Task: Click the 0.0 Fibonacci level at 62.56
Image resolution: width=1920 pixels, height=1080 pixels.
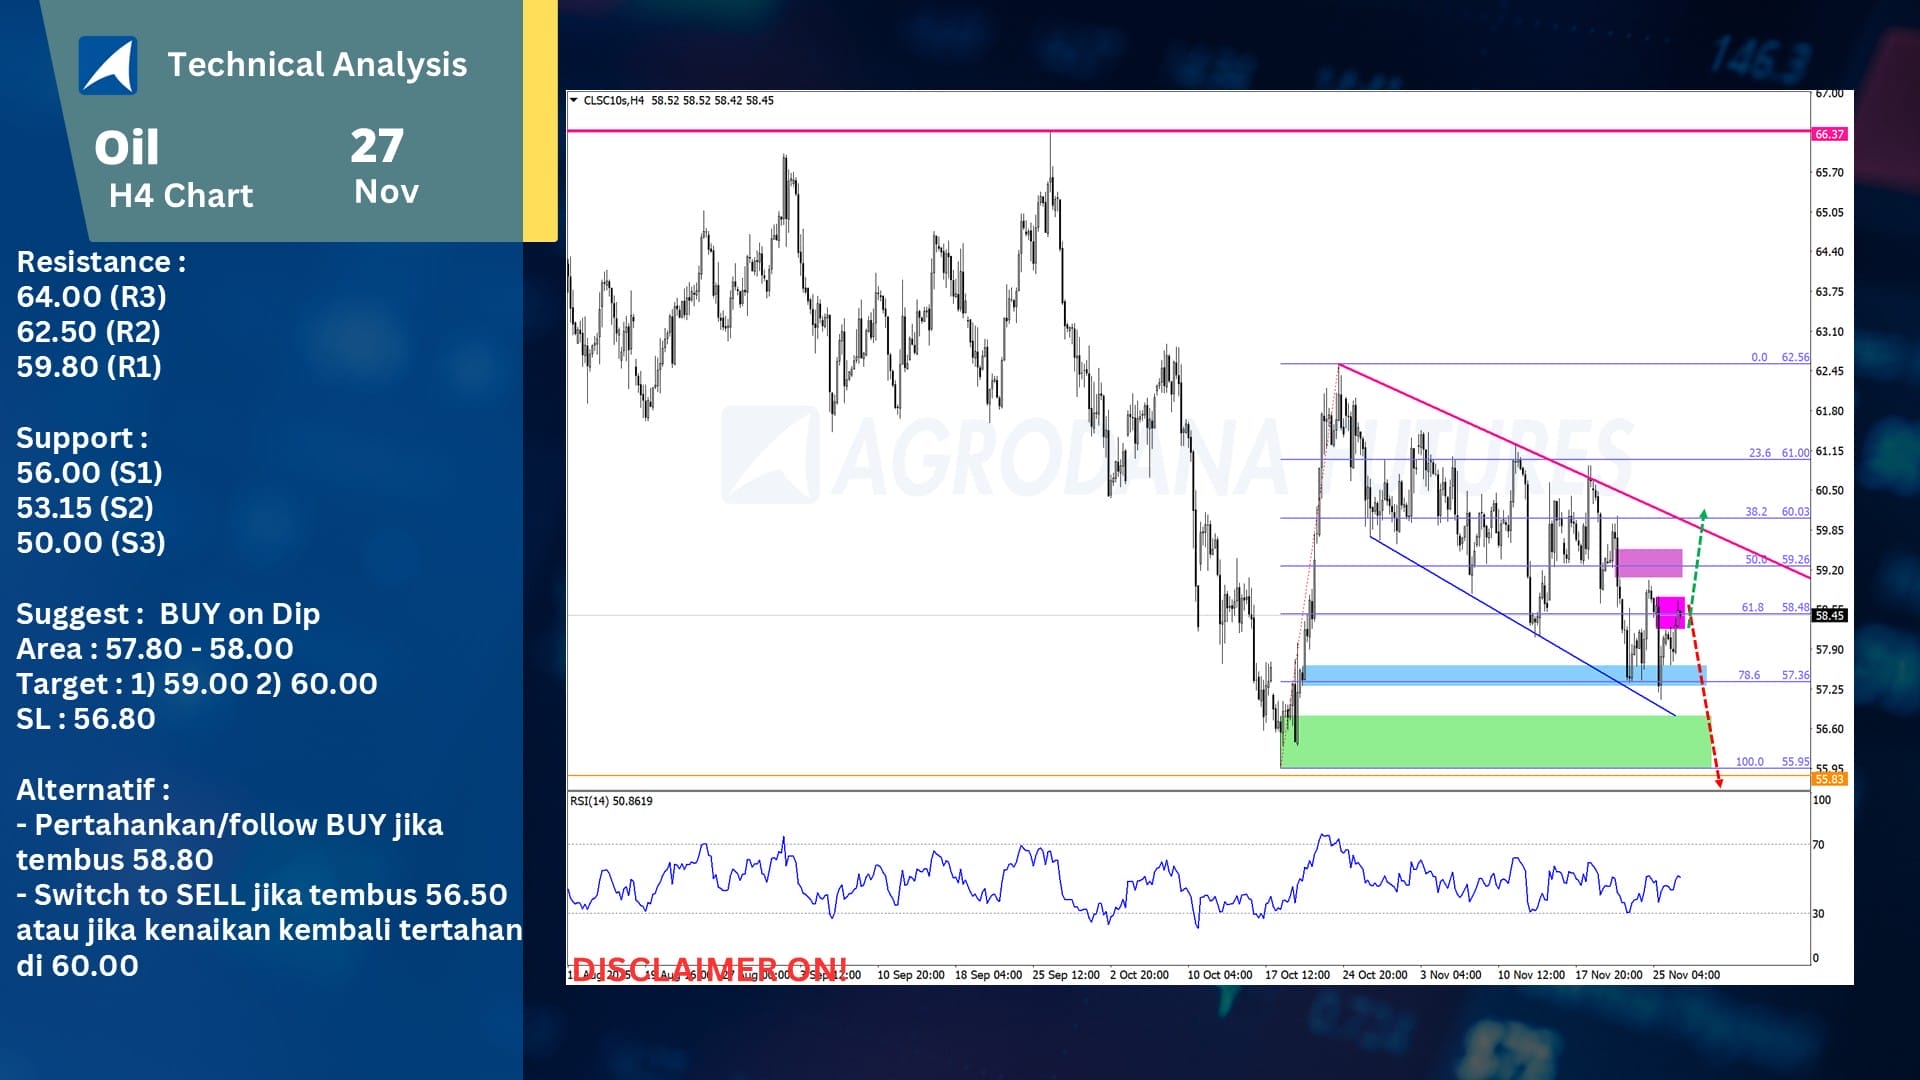Action: tap(1759, 358)
